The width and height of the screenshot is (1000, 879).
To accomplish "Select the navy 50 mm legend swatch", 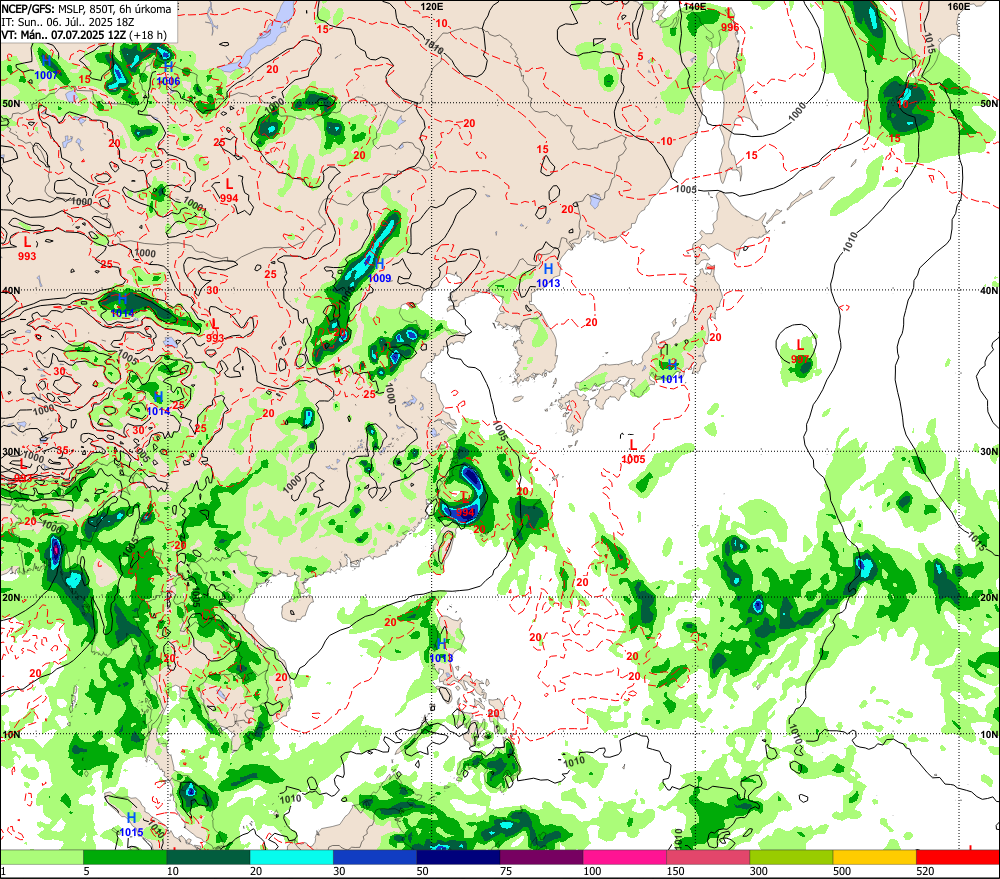I will pos(459,857).
